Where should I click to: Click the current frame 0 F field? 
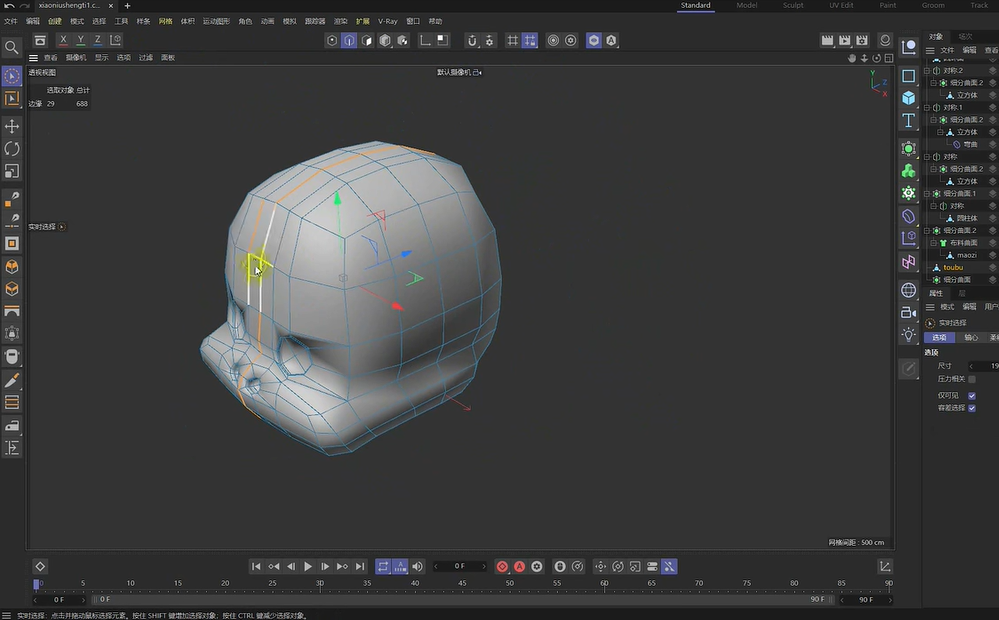coord(460,566)
